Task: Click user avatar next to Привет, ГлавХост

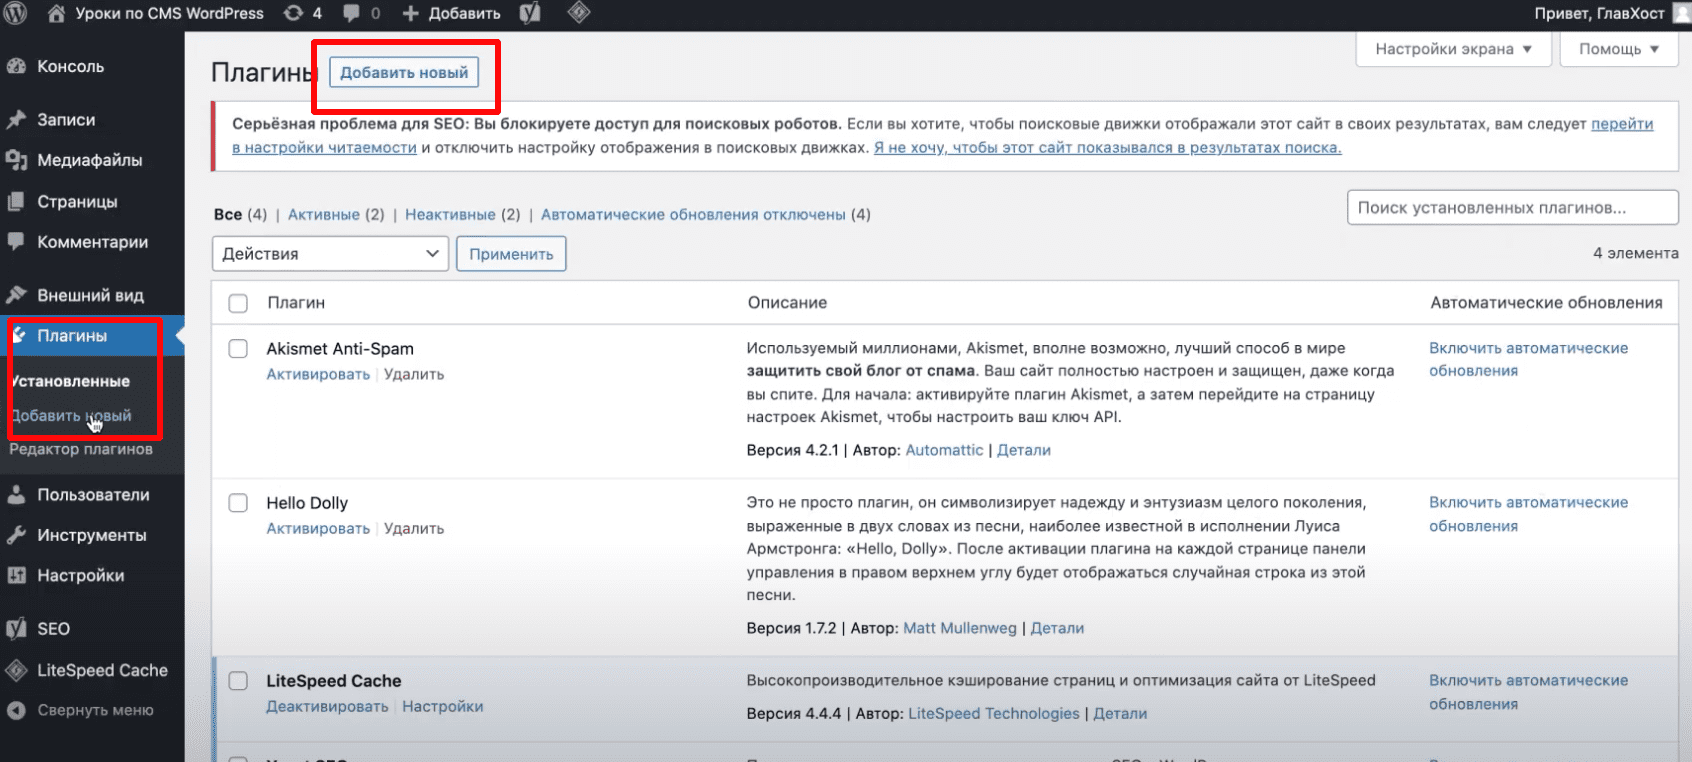Action: (x=1682, y=13)
